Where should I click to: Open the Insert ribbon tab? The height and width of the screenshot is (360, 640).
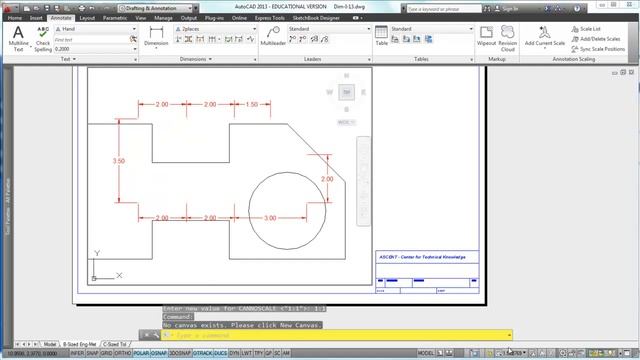tap(36, 18)
